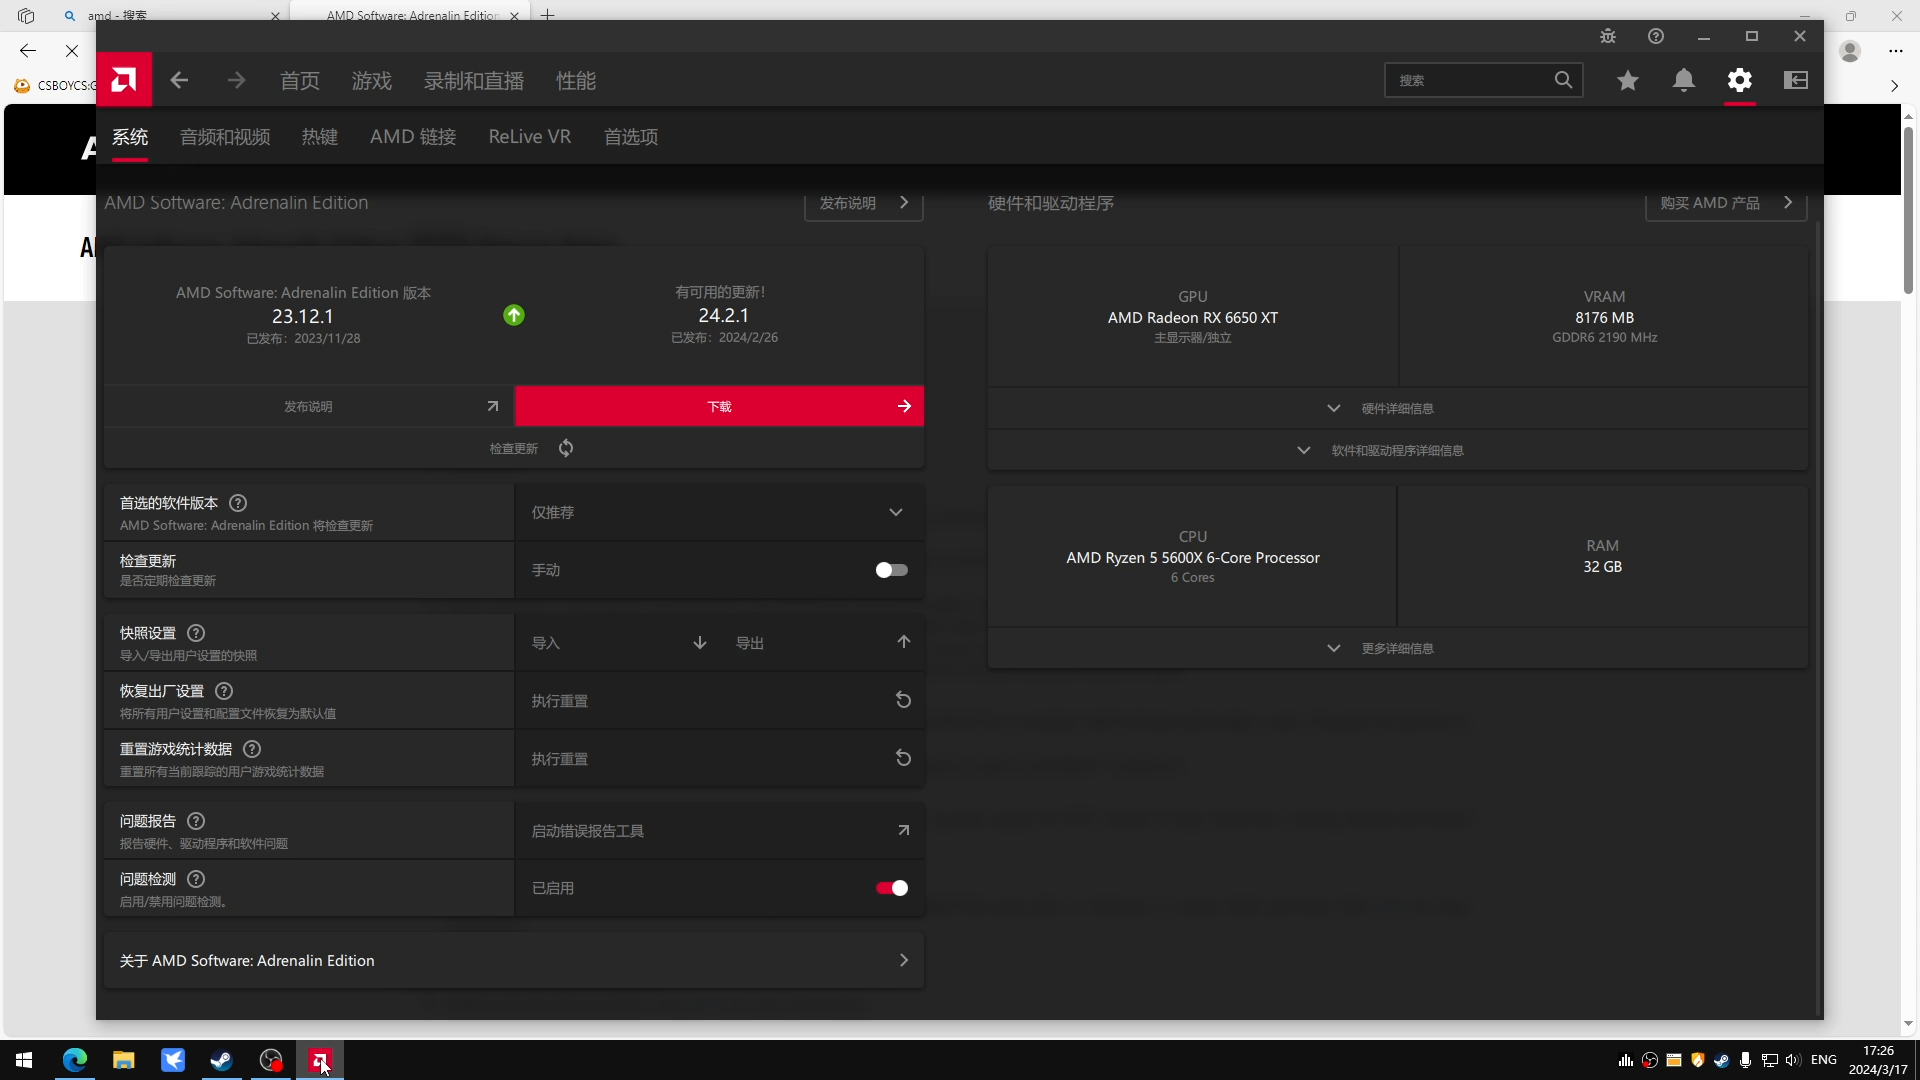
Task: Toggle automatic 检查更新 switch
Action: pyautogui.click(x=891, y=570)
